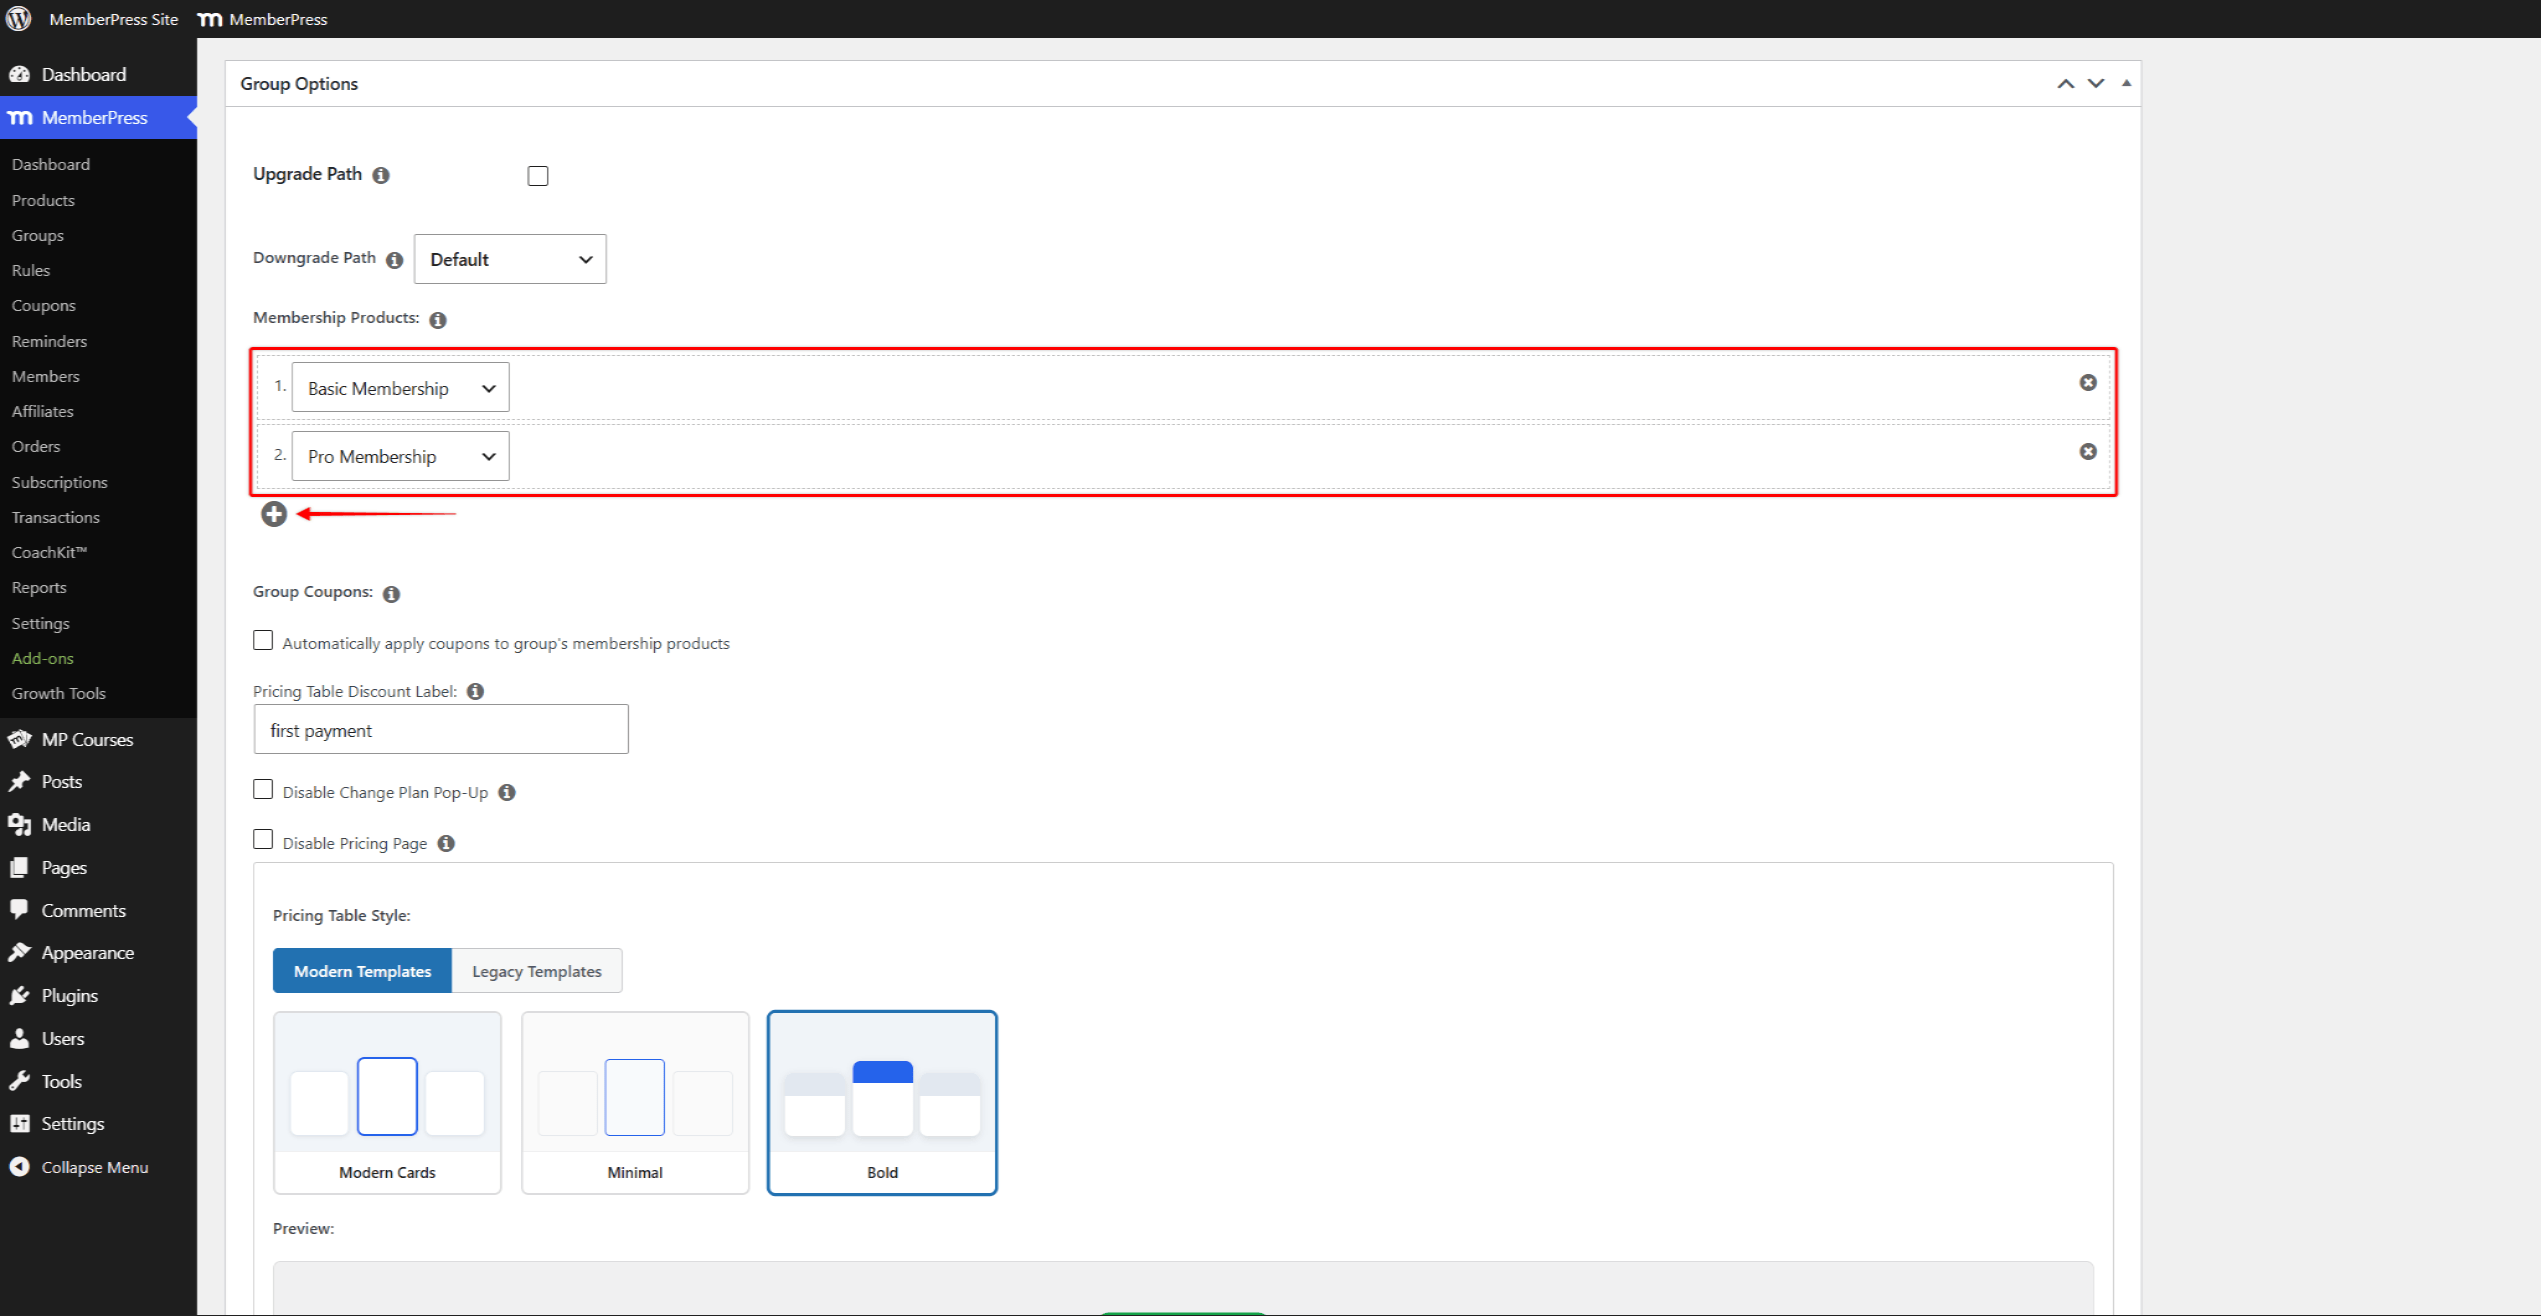Open the Pro Membership dropdown
Screen dimensions: 2541x1316
click(400, 456)
